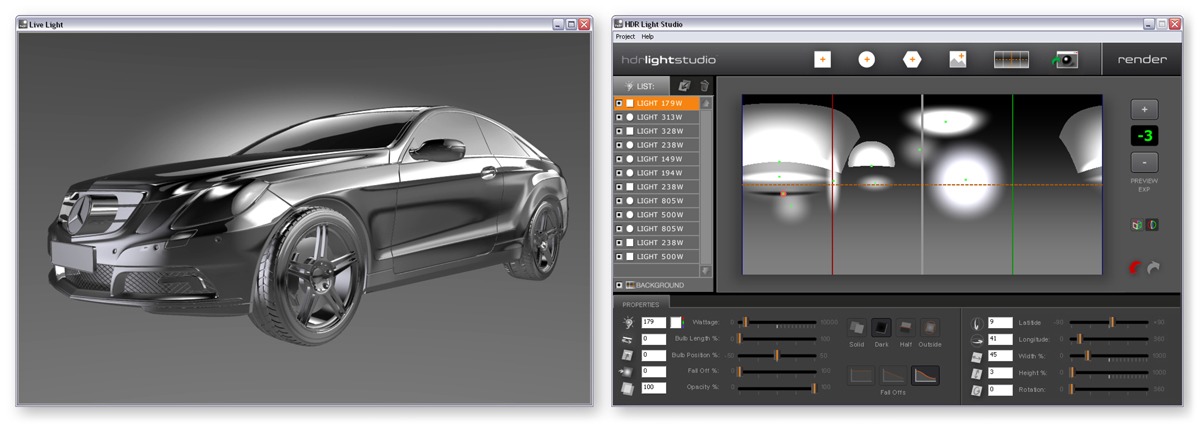Click the red undo arrow

(x=1135, y=267)
